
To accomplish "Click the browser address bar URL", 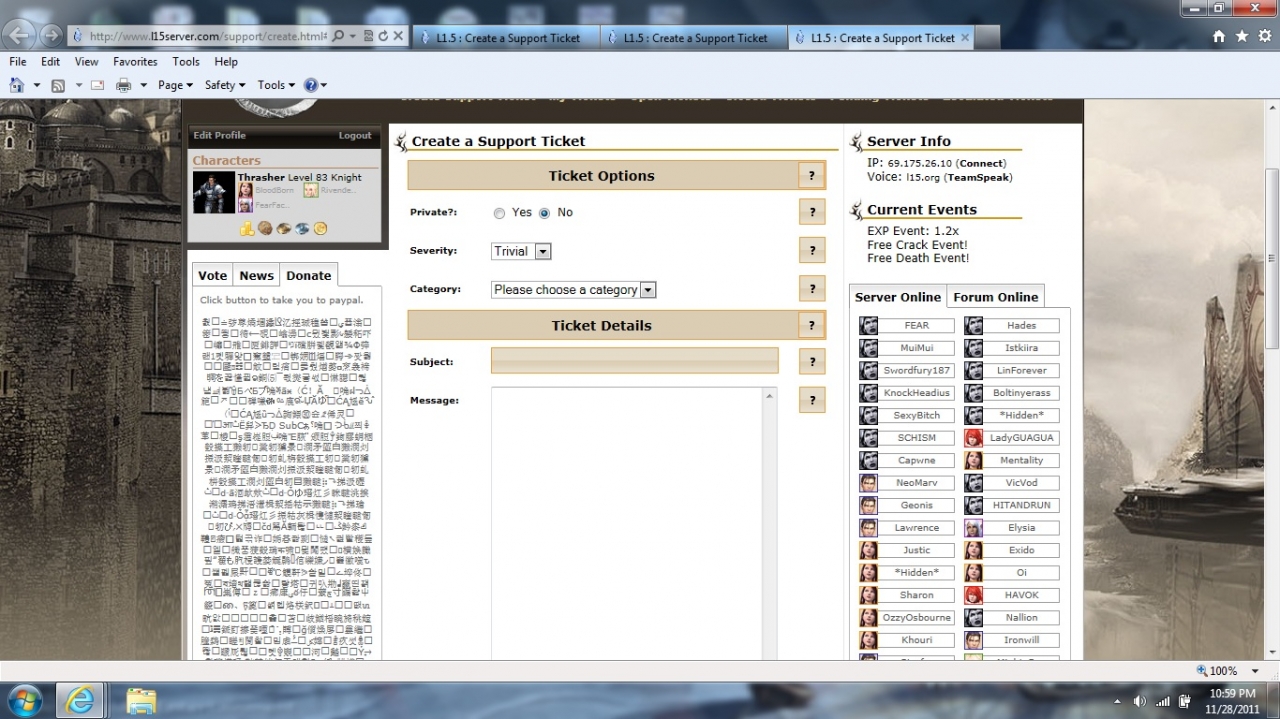I will (x=206, y=36).
